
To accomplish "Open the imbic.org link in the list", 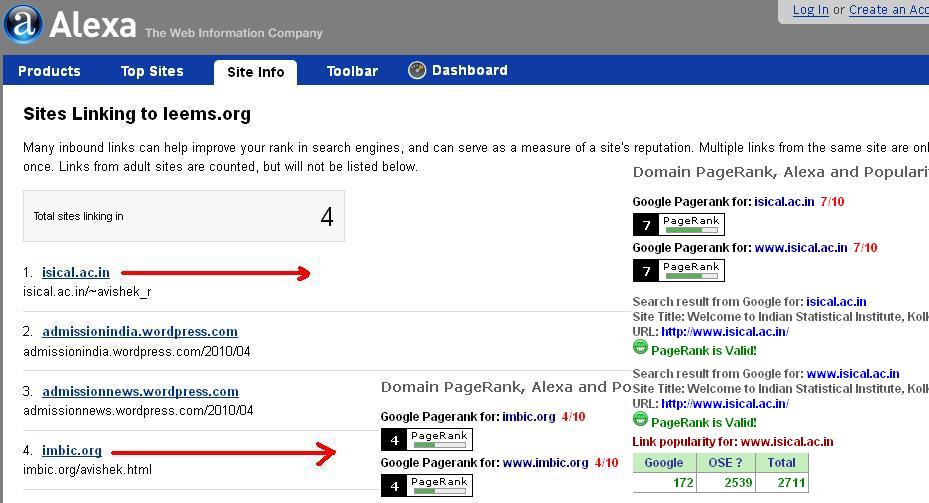I will pyautogui.click(x=72, y=451).
